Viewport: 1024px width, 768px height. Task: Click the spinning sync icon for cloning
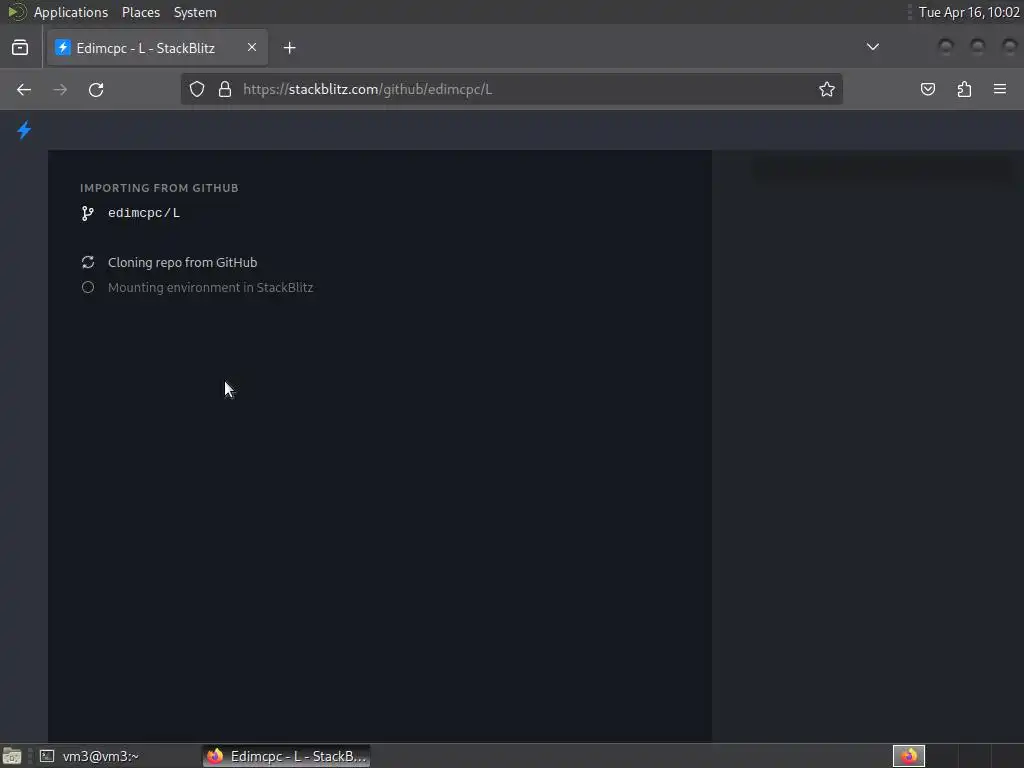pyautogui.click(x=88, y=262)
